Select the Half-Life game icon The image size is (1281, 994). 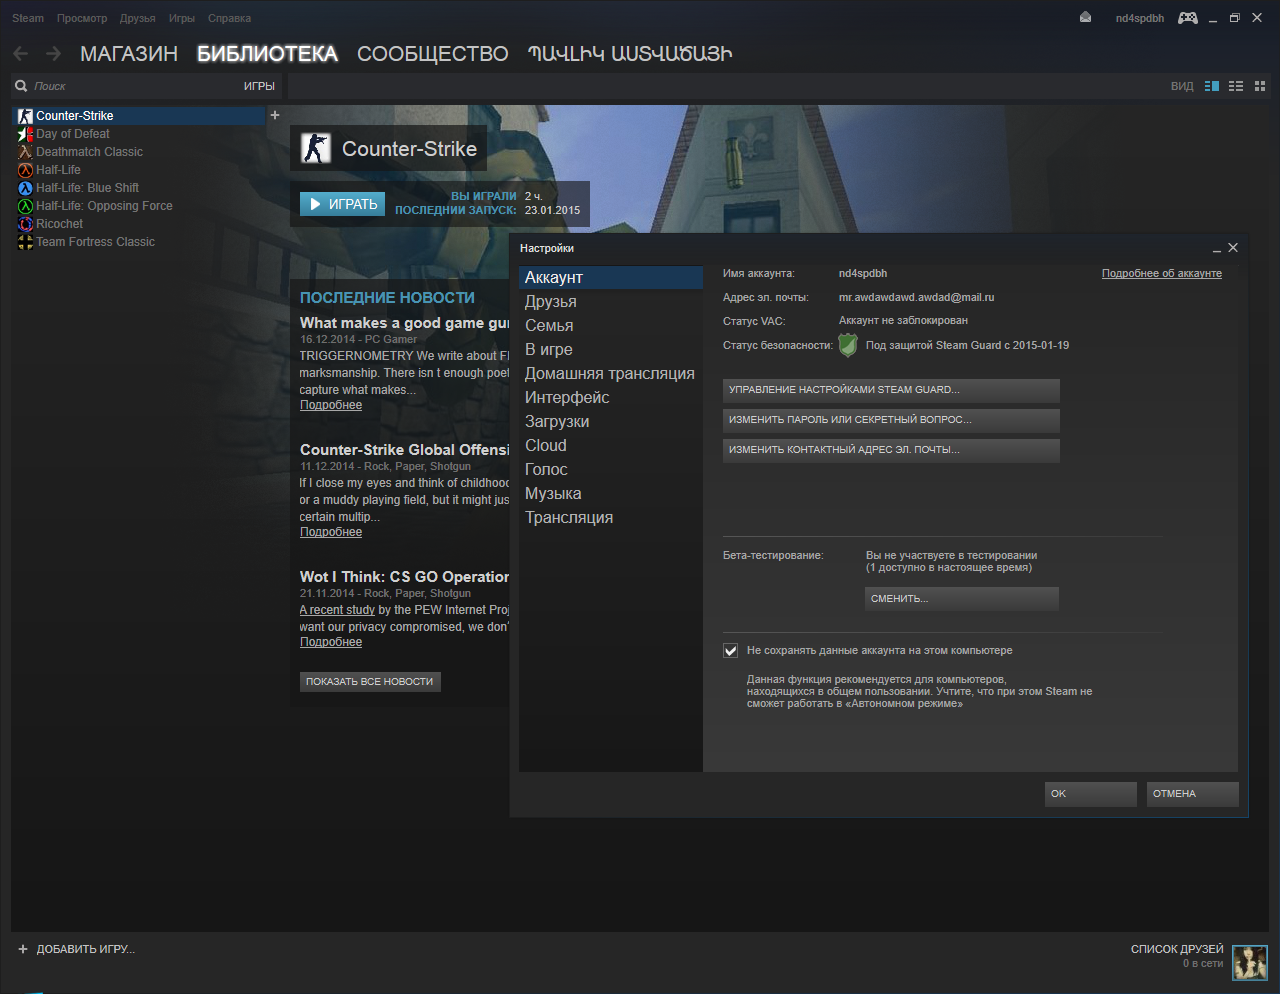[x=25, y=170]
